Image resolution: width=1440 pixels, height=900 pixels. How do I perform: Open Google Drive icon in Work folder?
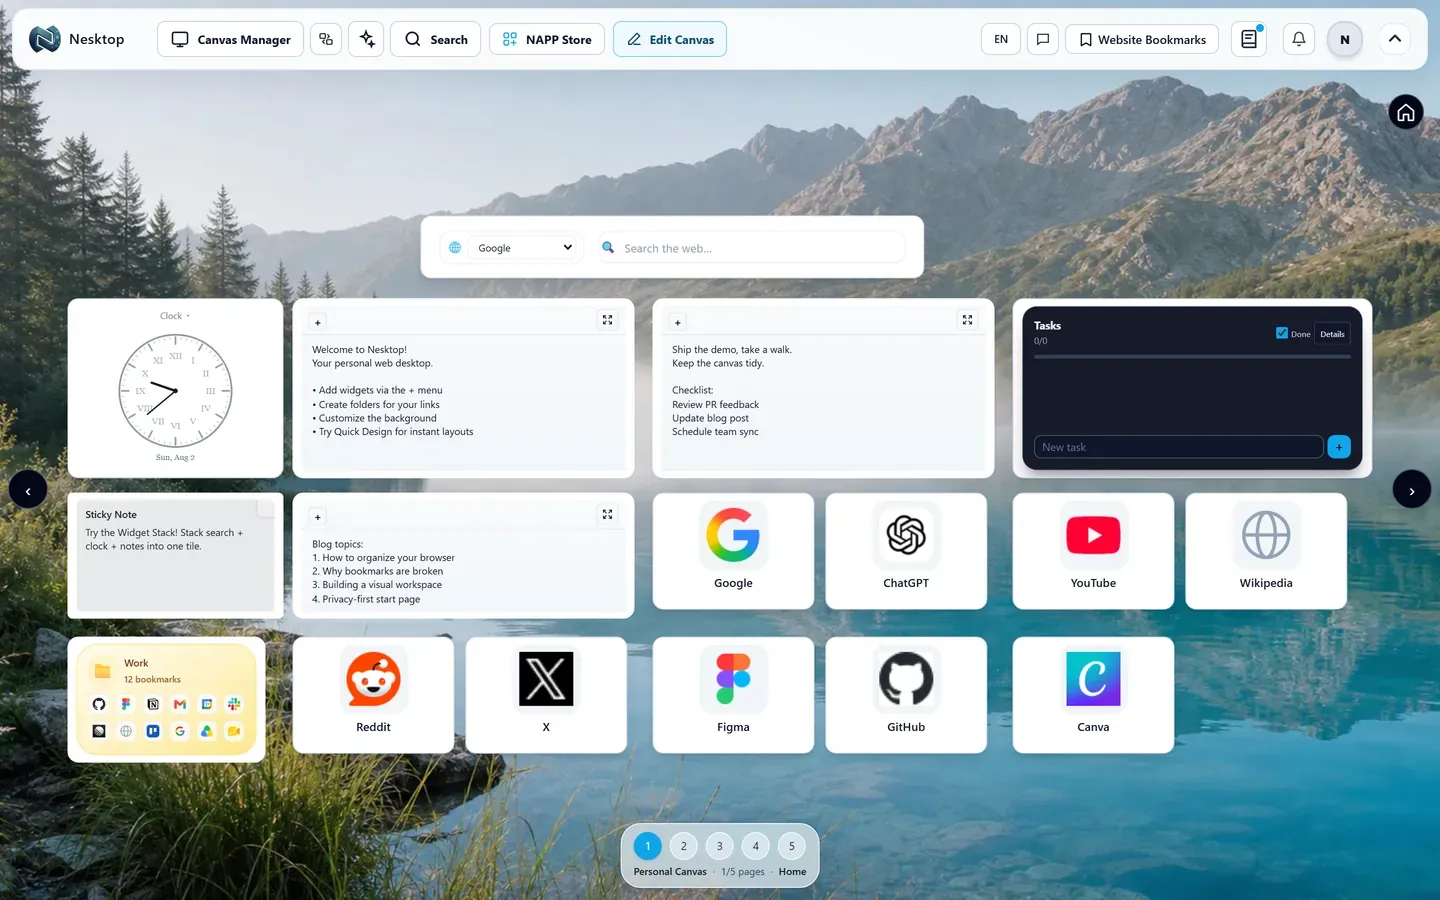[x=207, y=731]
